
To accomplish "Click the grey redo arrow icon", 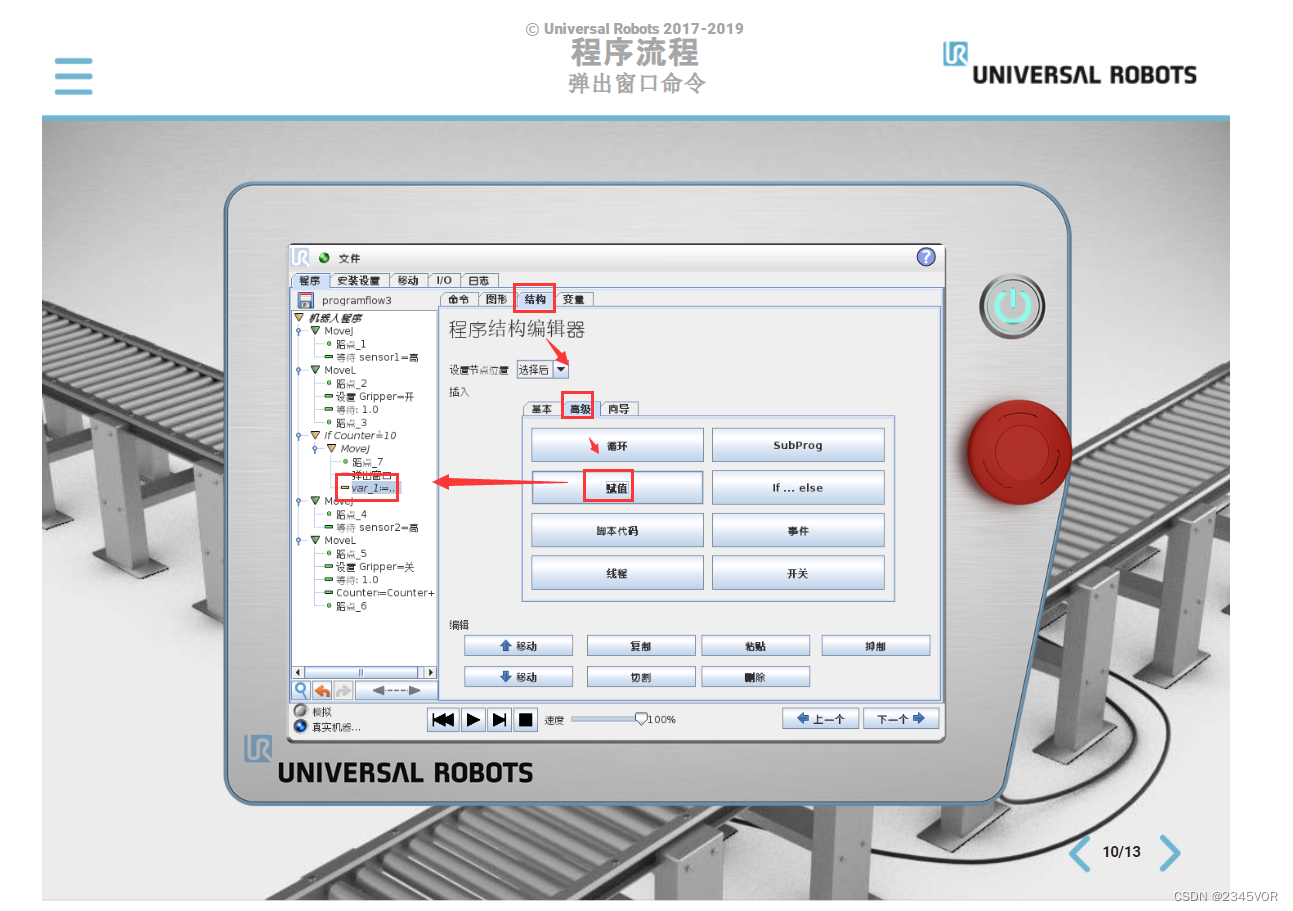I will click(x=343, y=690).
